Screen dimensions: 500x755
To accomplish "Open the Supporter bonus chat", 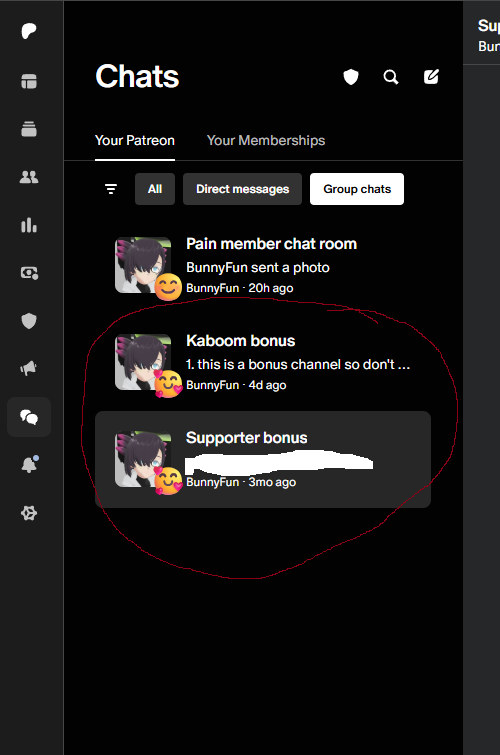I will click(x=263, y=459).
